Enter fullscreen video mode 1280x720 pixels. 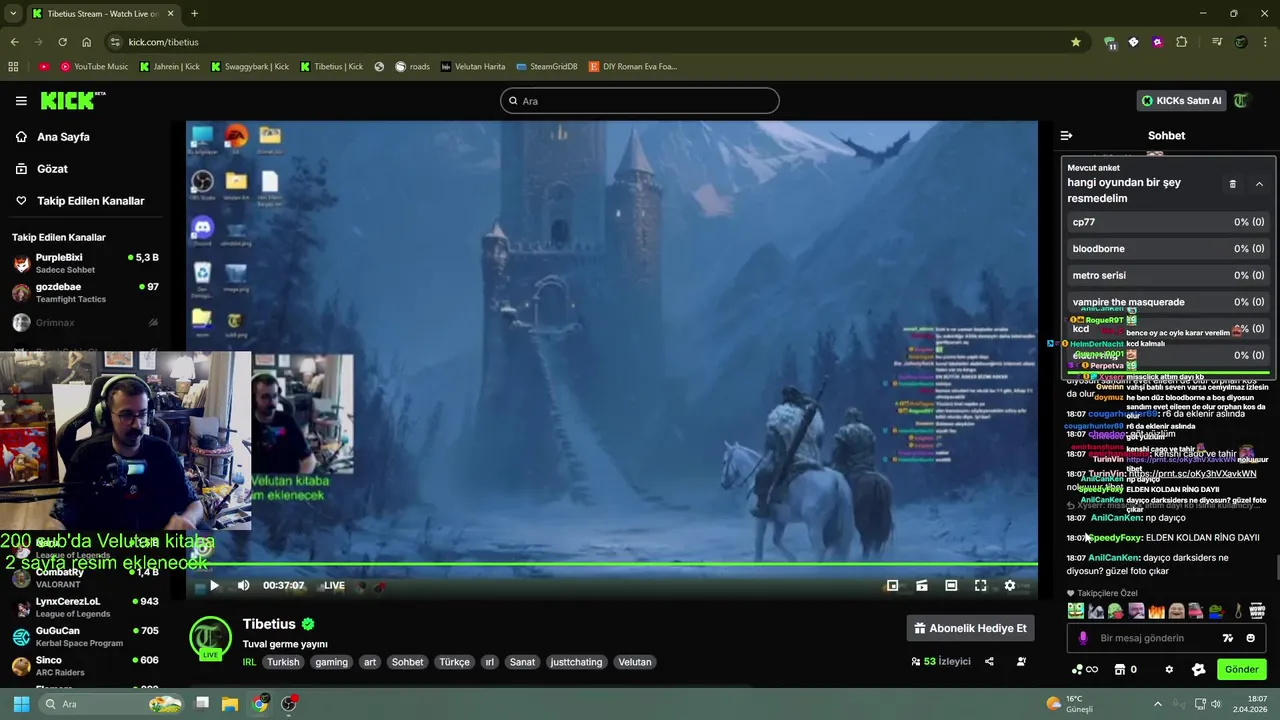coord(981,586)
